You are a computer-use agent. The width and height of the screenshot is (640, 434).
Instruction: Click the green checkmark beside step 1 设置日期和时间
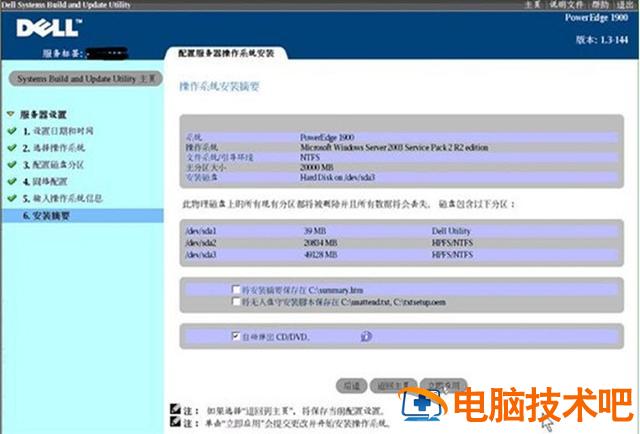pyautogui.click(x=12, y=131)
